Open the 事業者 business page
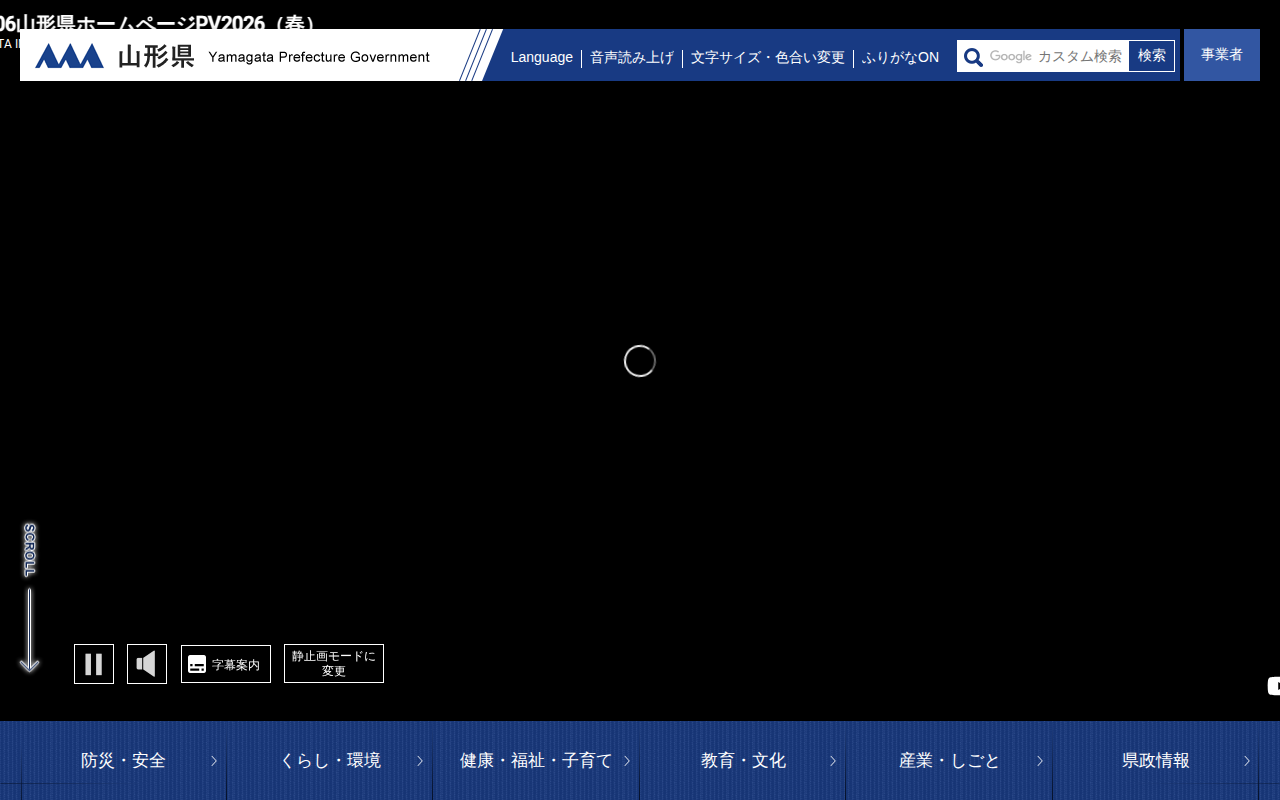The height and width of the screenshot is (800, 1280). 1222,55
